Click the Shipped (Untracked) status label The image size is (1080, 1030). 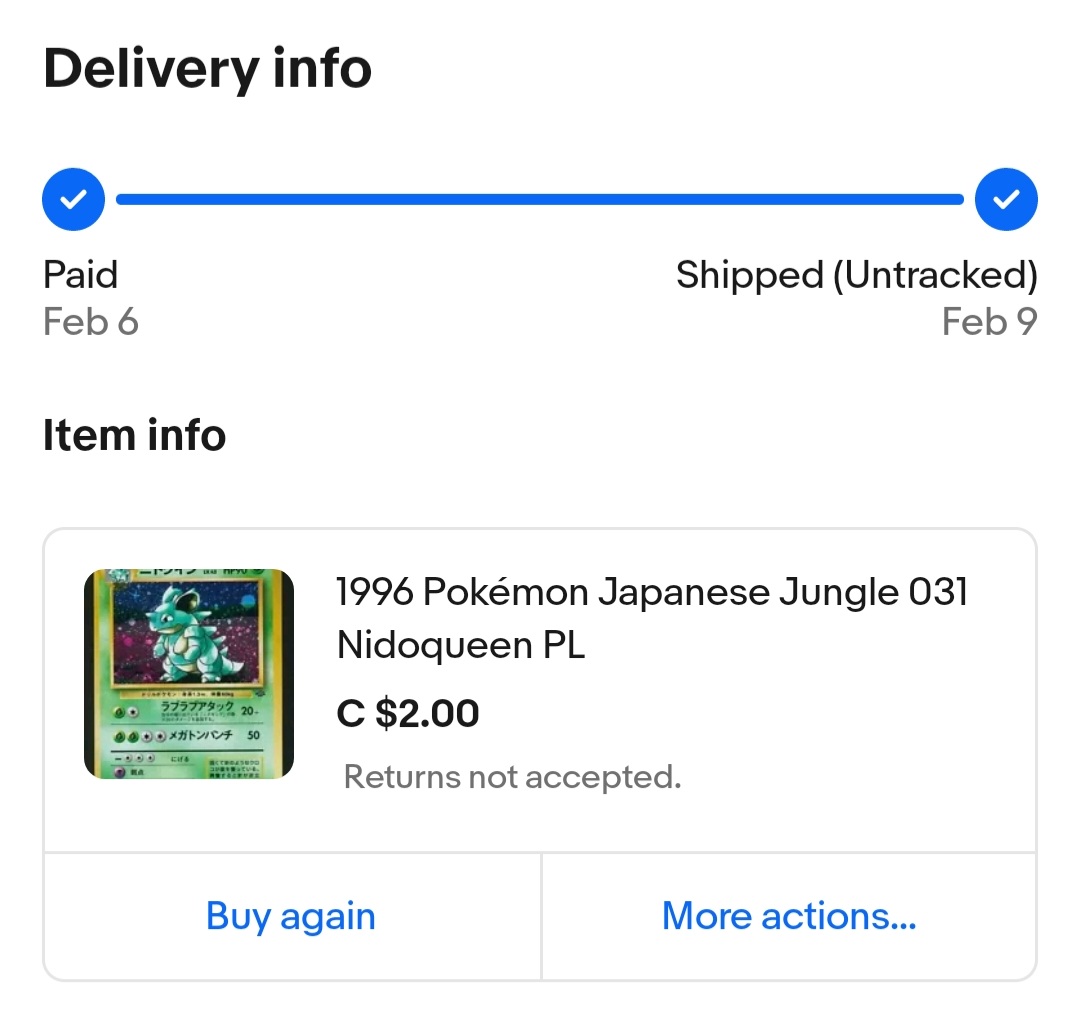point(856,275)
